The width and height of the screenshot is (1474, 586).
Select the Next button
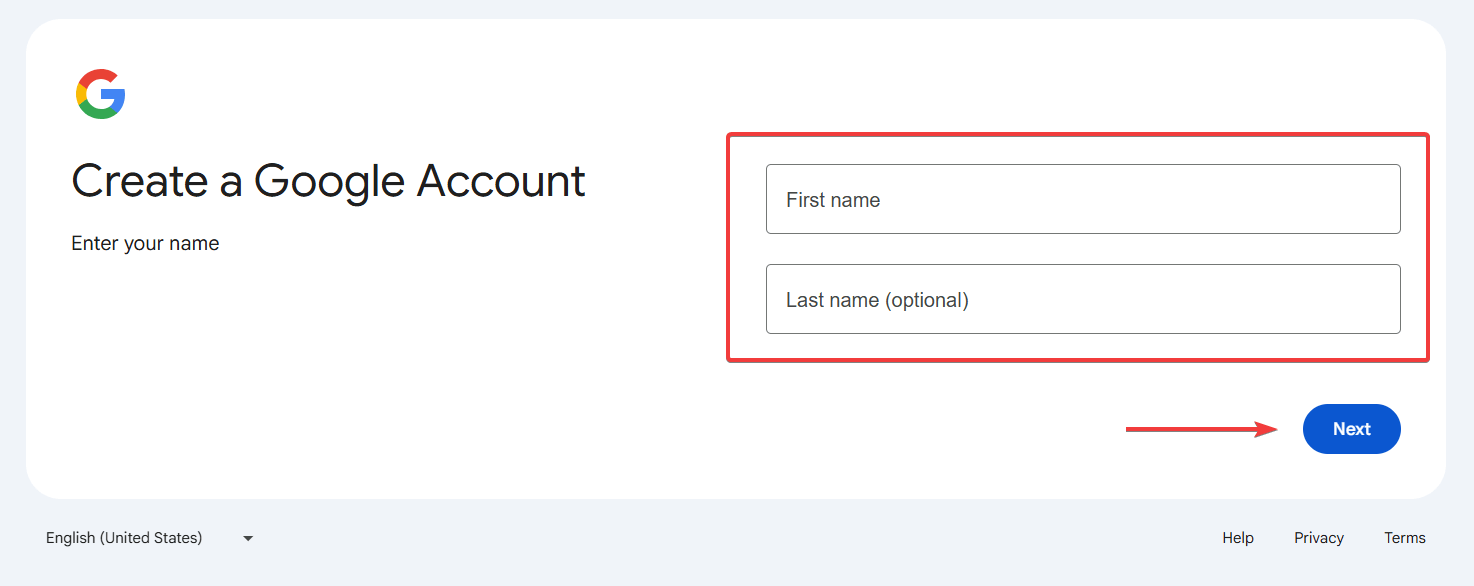[1351, 428]
